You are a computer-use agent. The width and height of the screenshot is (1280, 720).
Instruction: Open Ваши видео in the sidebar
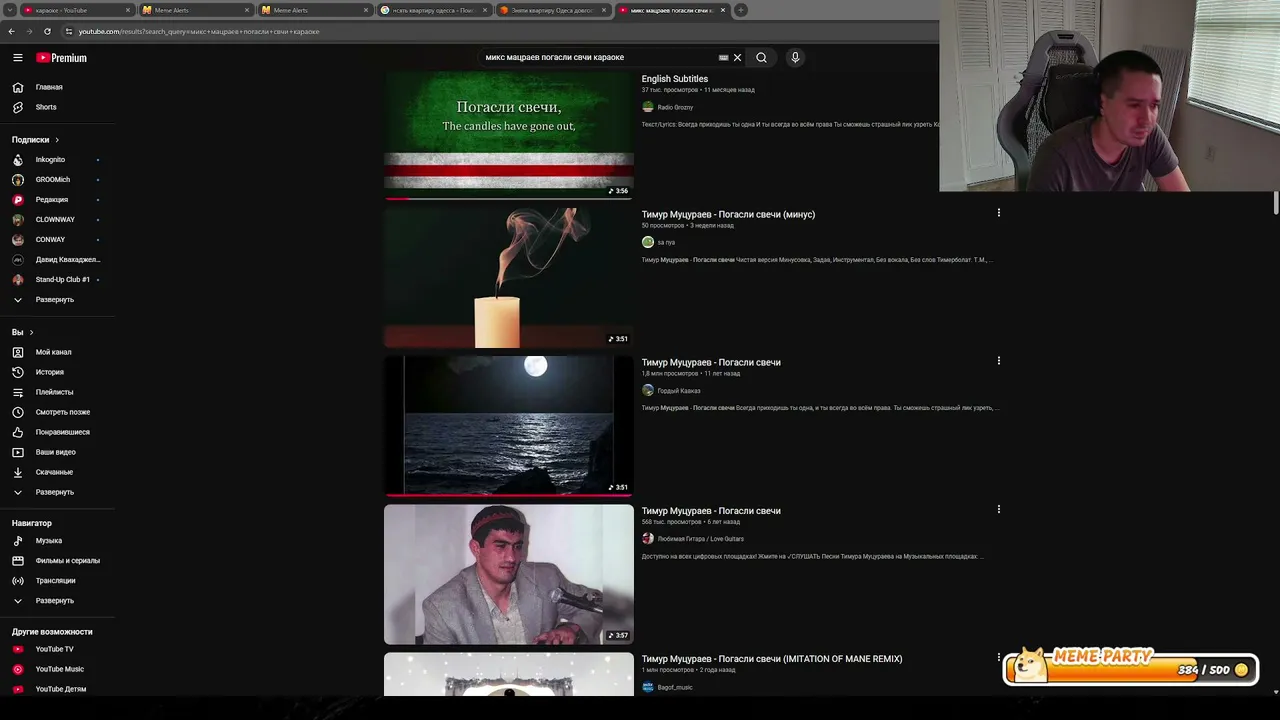point(57,452)
